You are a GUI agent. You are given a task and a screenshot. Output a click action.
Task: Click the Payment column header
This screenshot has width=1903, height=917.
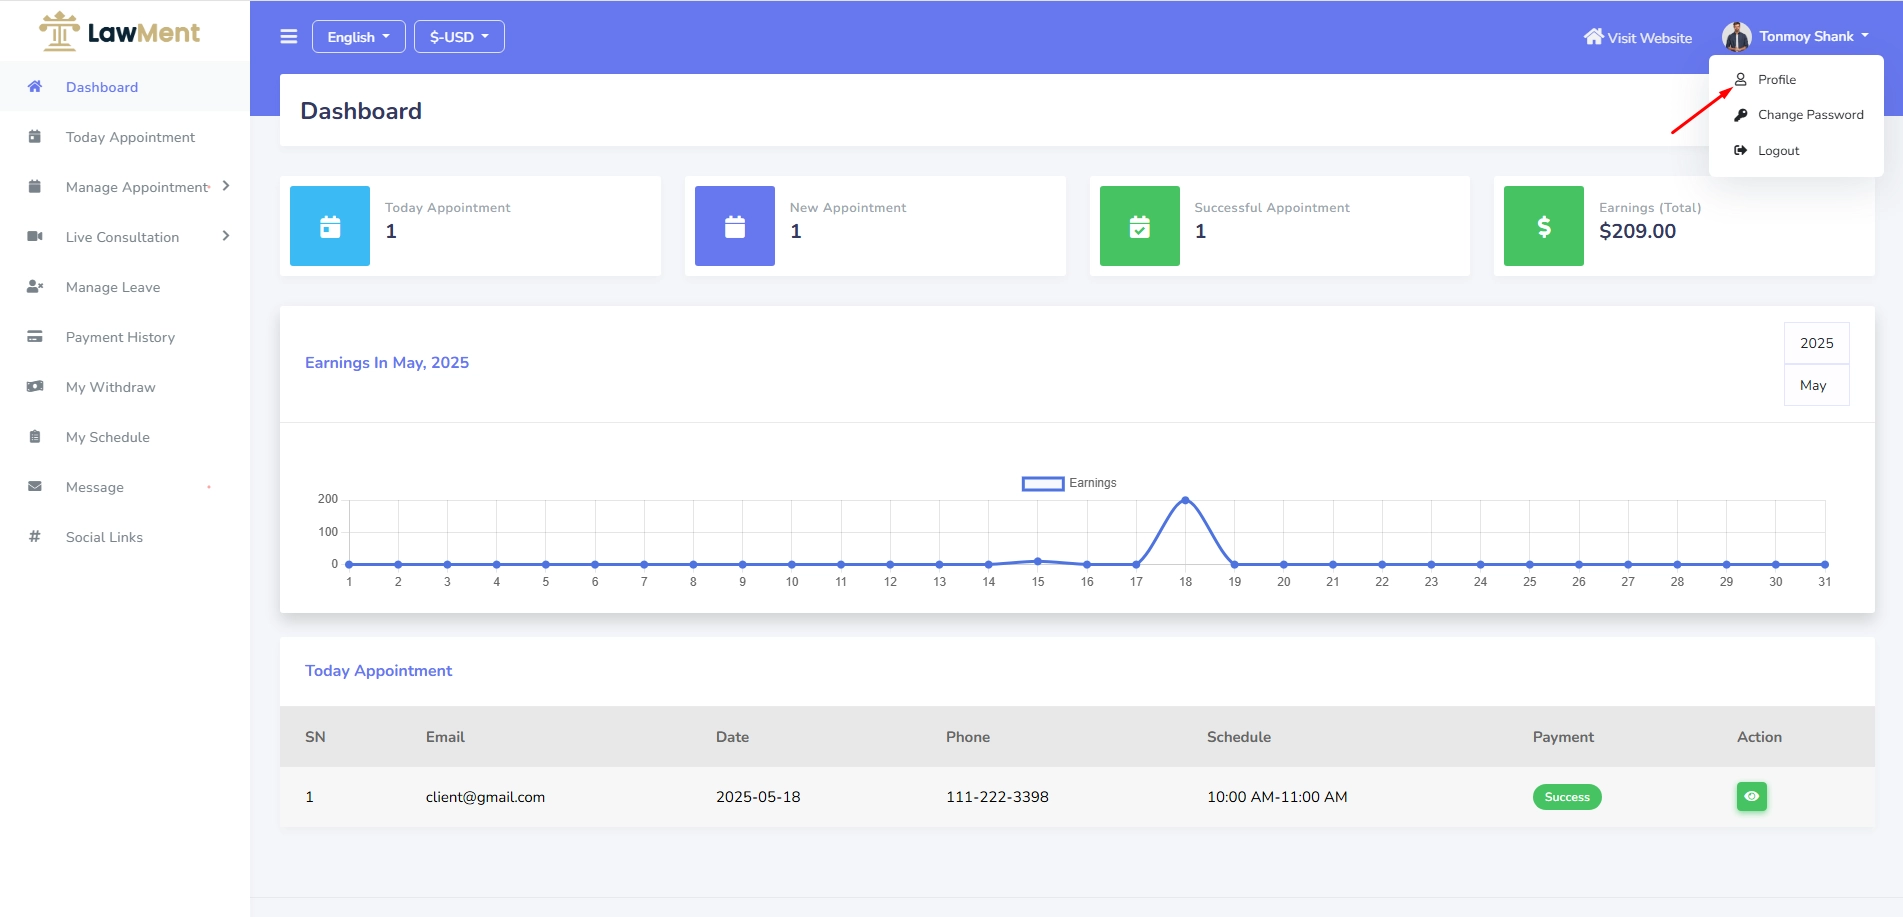pos(1563,737)
